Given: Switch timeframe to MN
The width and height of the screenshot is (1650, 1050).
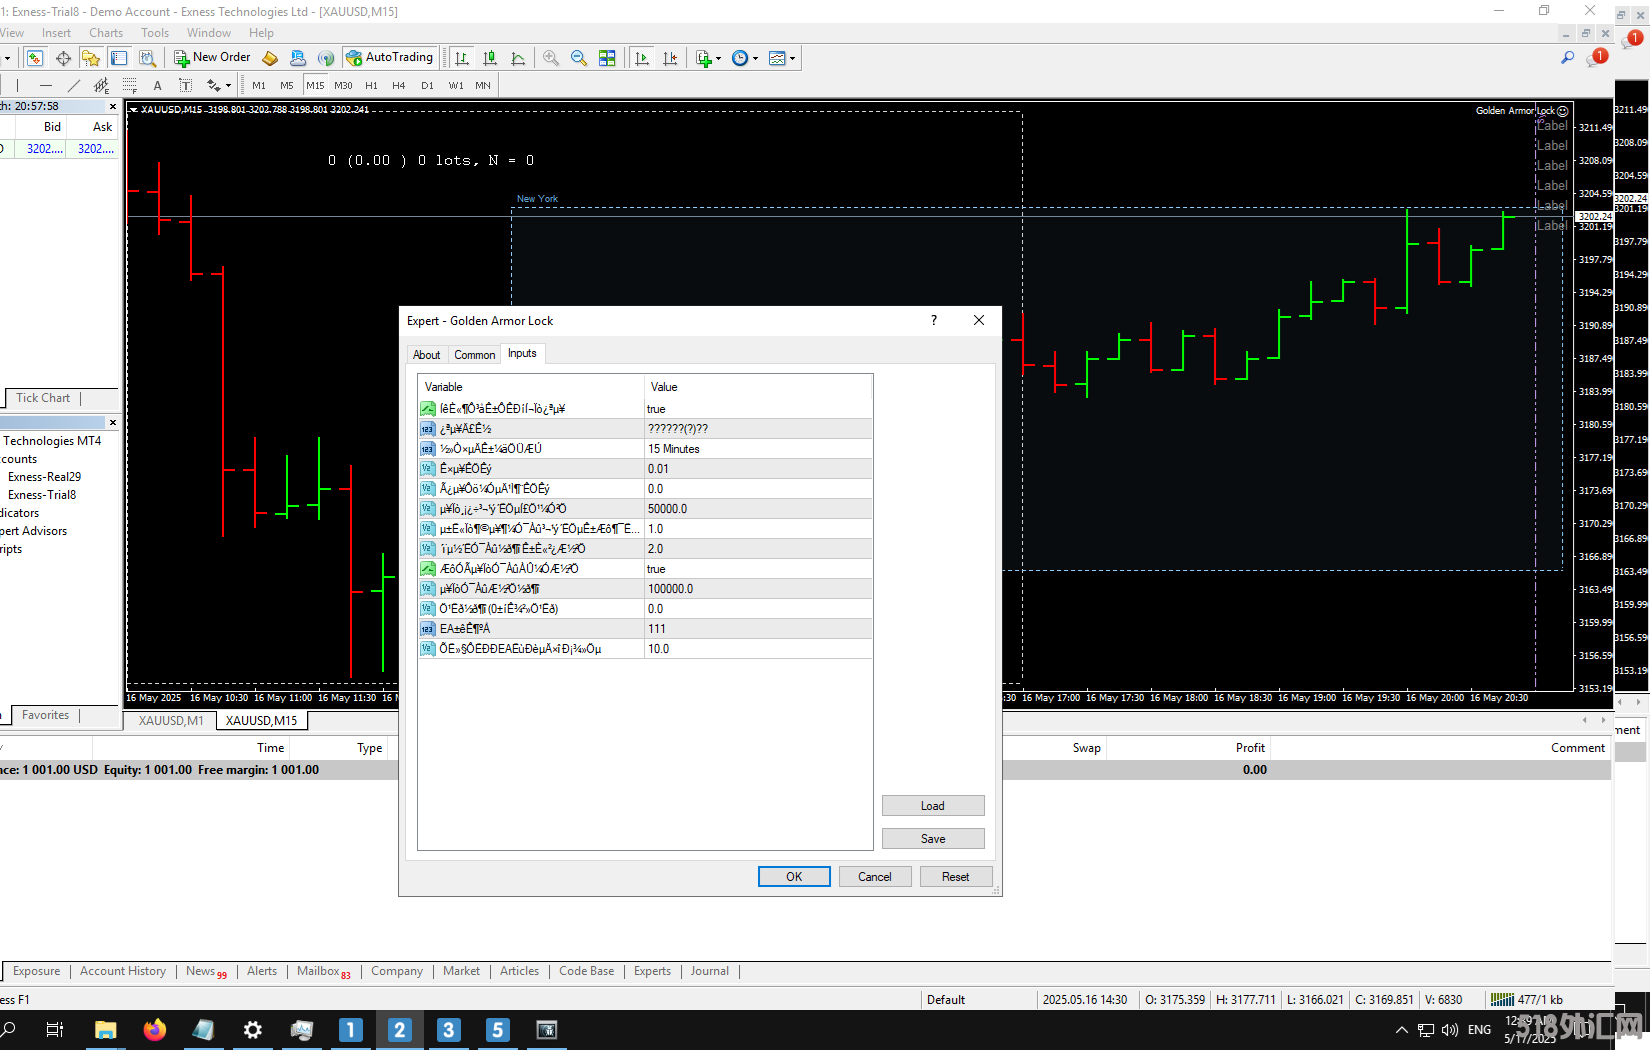Looking at the screenshot, I should click(x=483, y=85).
